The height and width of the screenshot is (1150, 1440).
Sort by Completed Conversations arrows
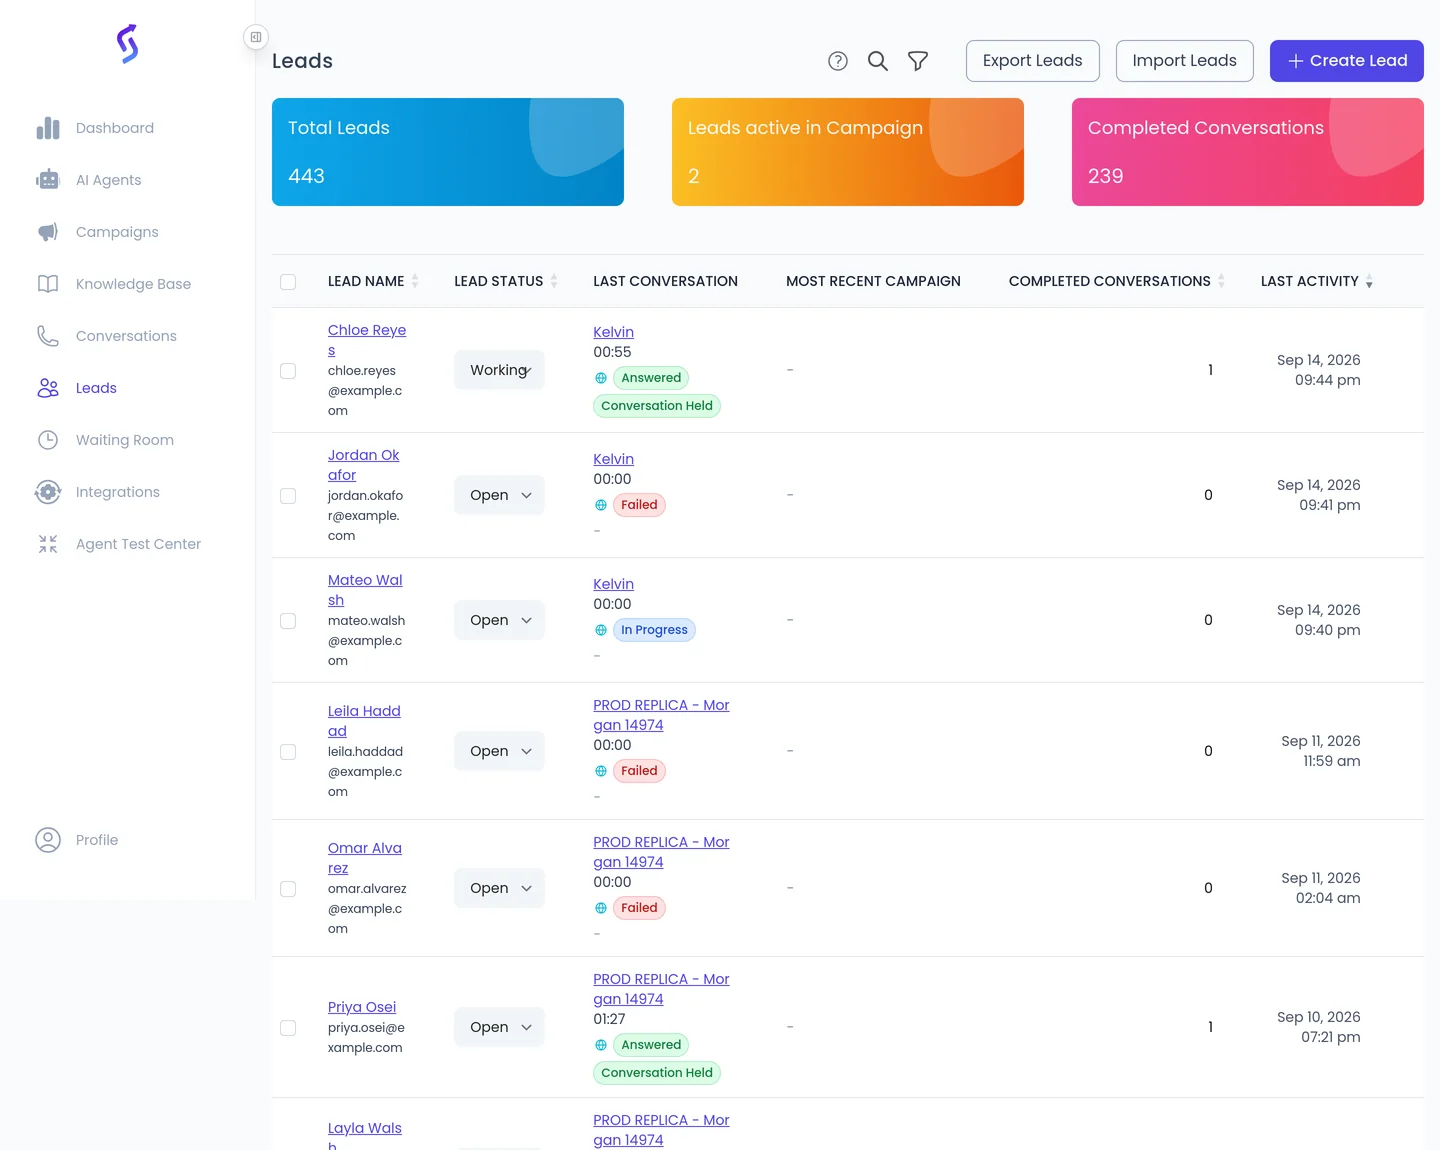[x=1221, y=281]
